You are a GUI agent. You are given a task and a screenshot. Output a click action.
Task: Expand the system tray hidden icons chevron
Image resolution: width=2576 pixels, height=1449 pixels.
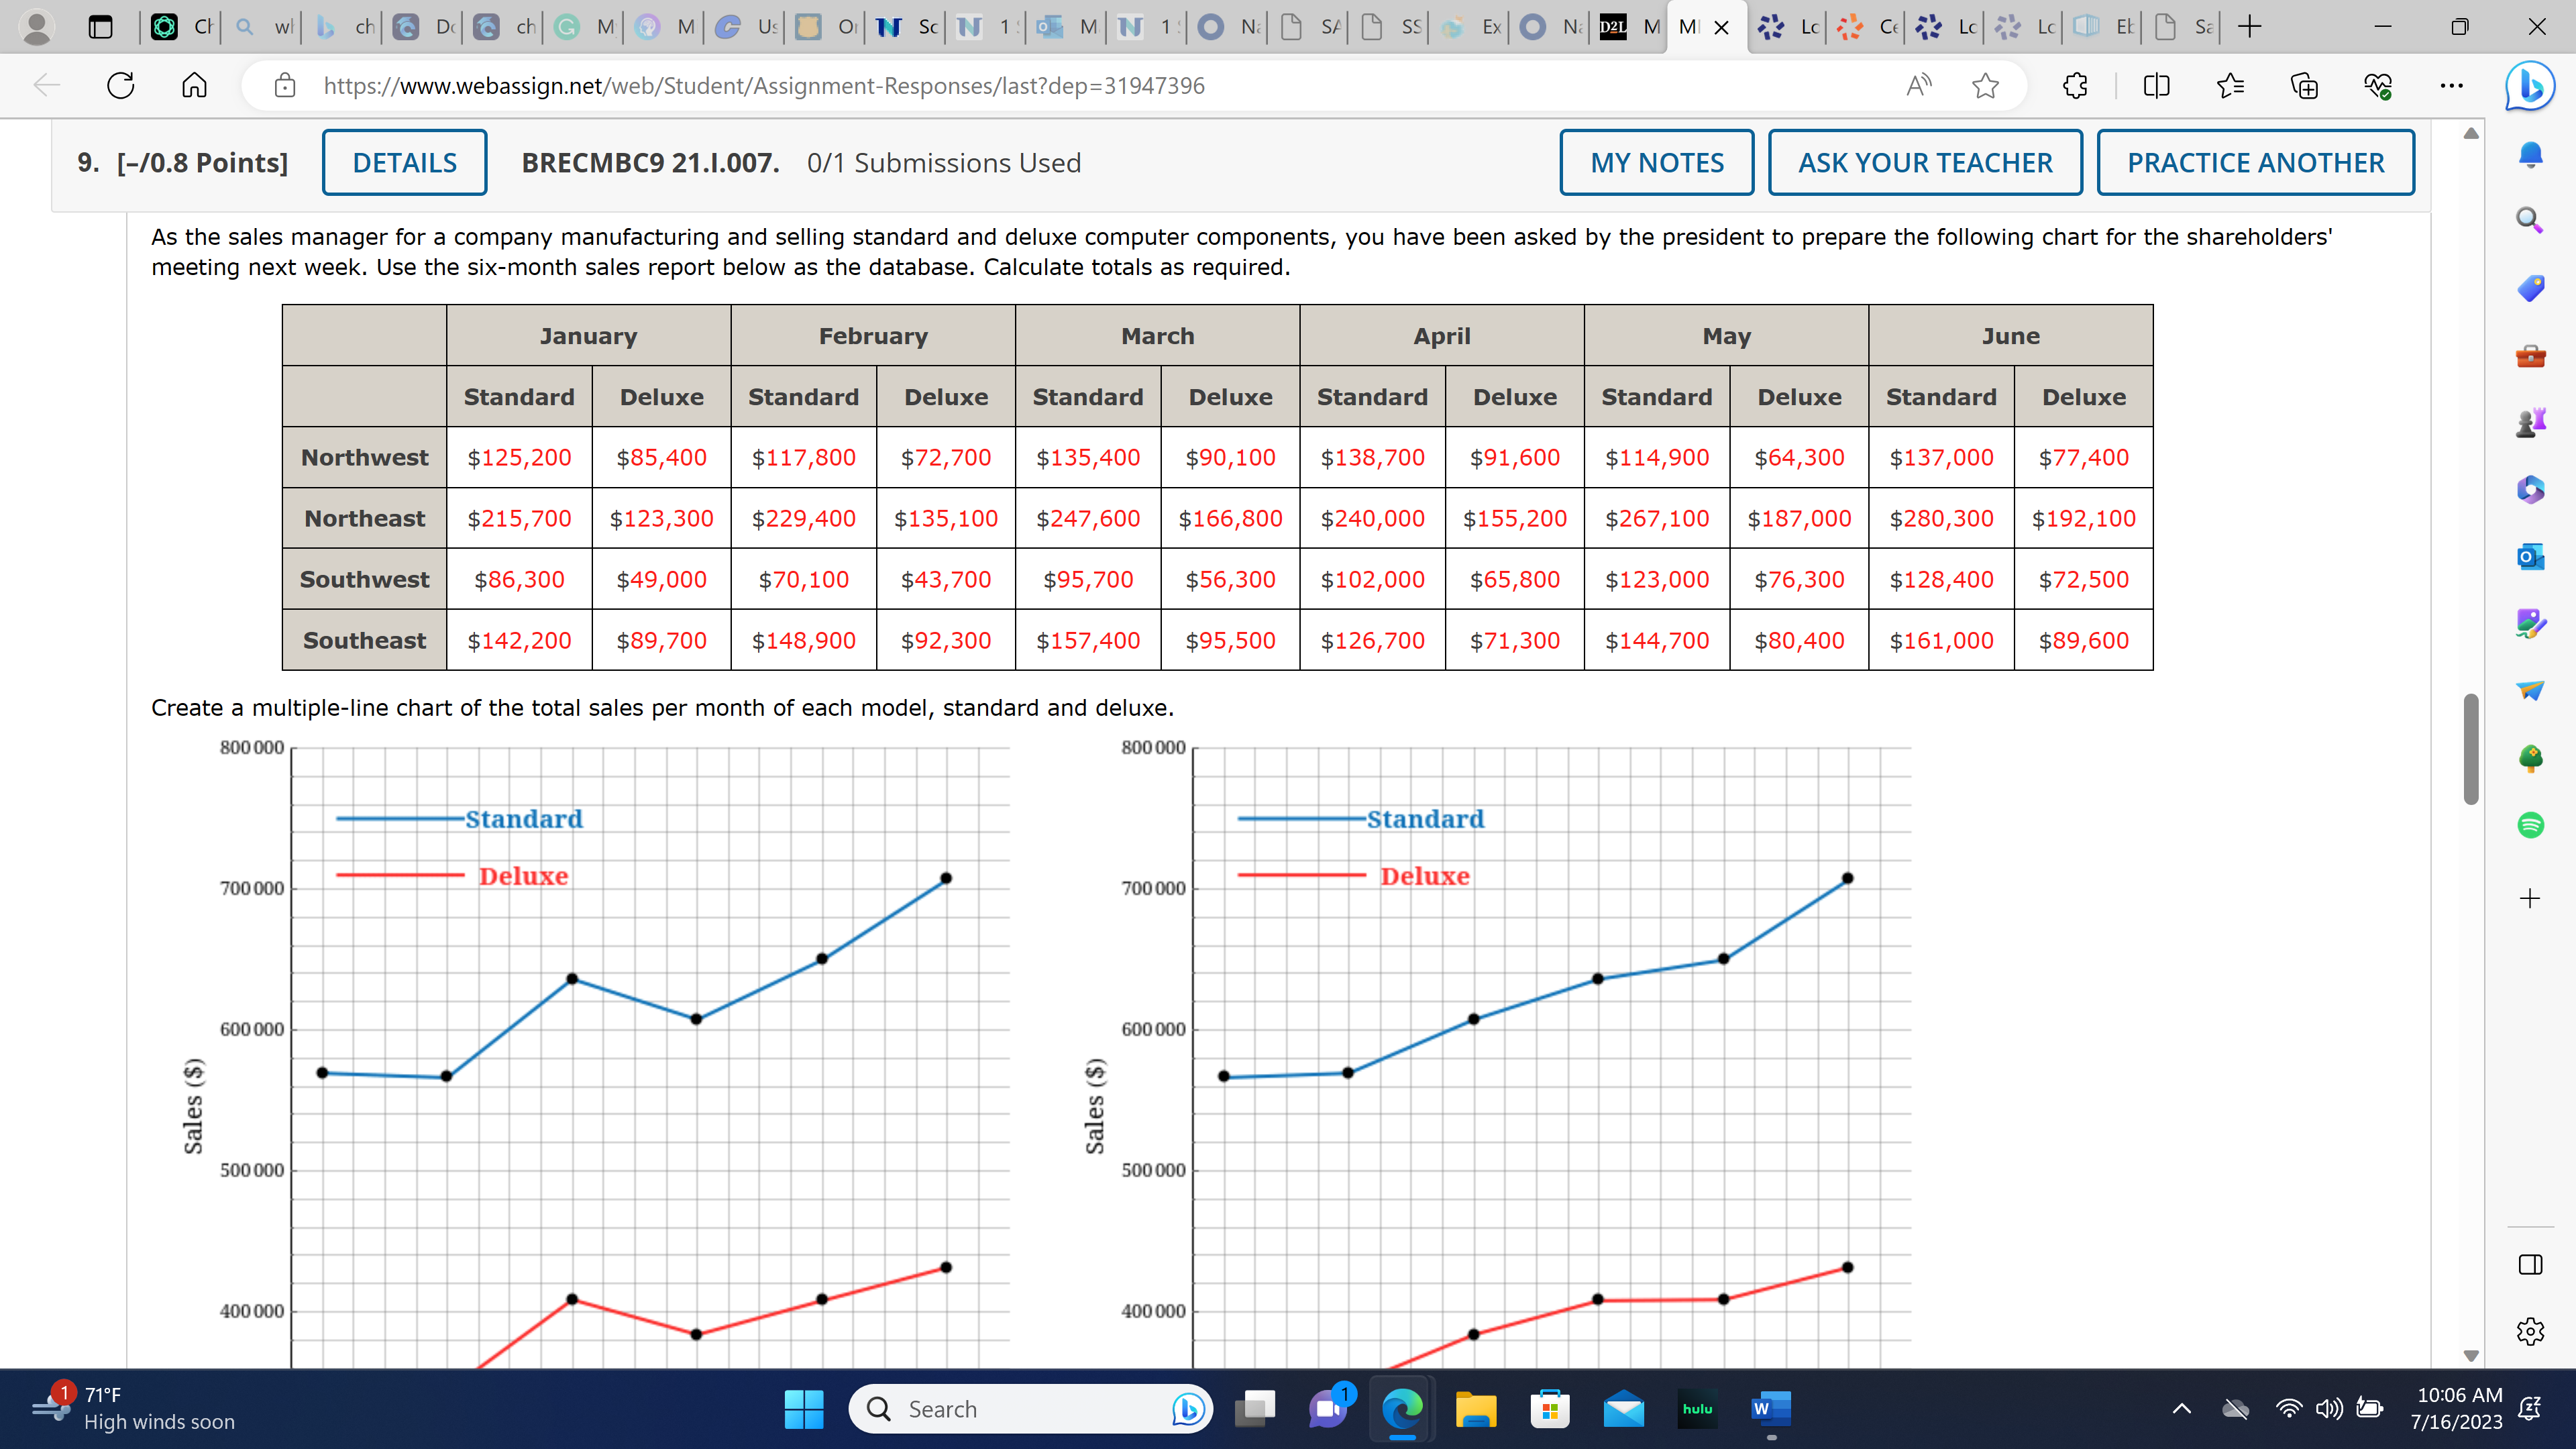(x=2182, y=1409)
